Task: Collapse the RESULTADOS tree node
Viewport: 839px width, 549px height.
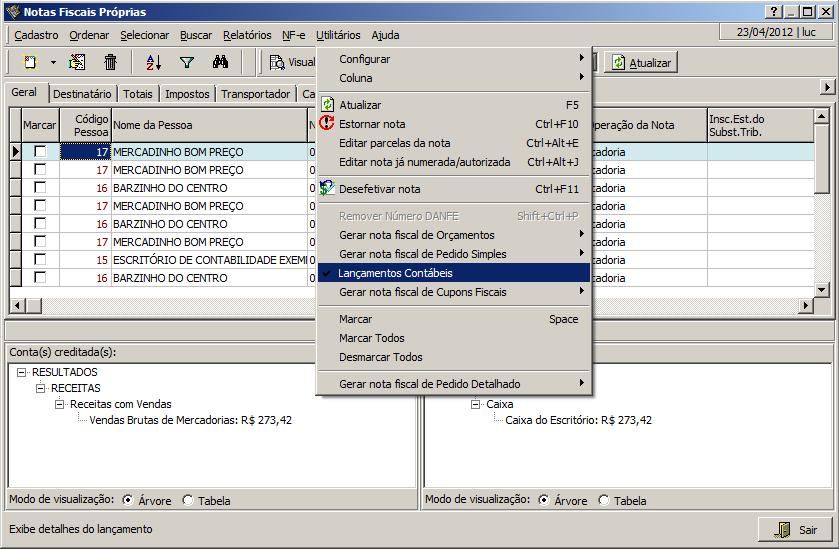Action: pyautogui.click(x=23, y=372)
